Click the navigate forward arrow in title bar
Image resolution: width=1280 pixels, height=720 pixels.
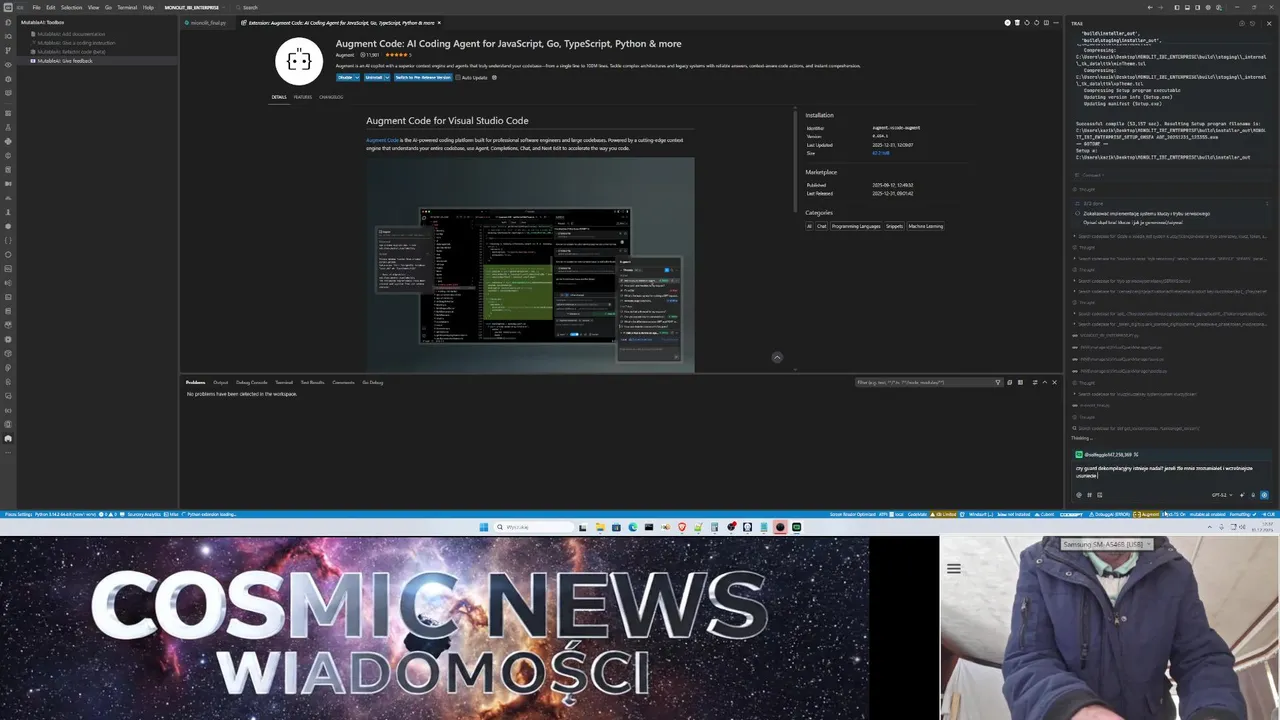(x=1160, y=7)
